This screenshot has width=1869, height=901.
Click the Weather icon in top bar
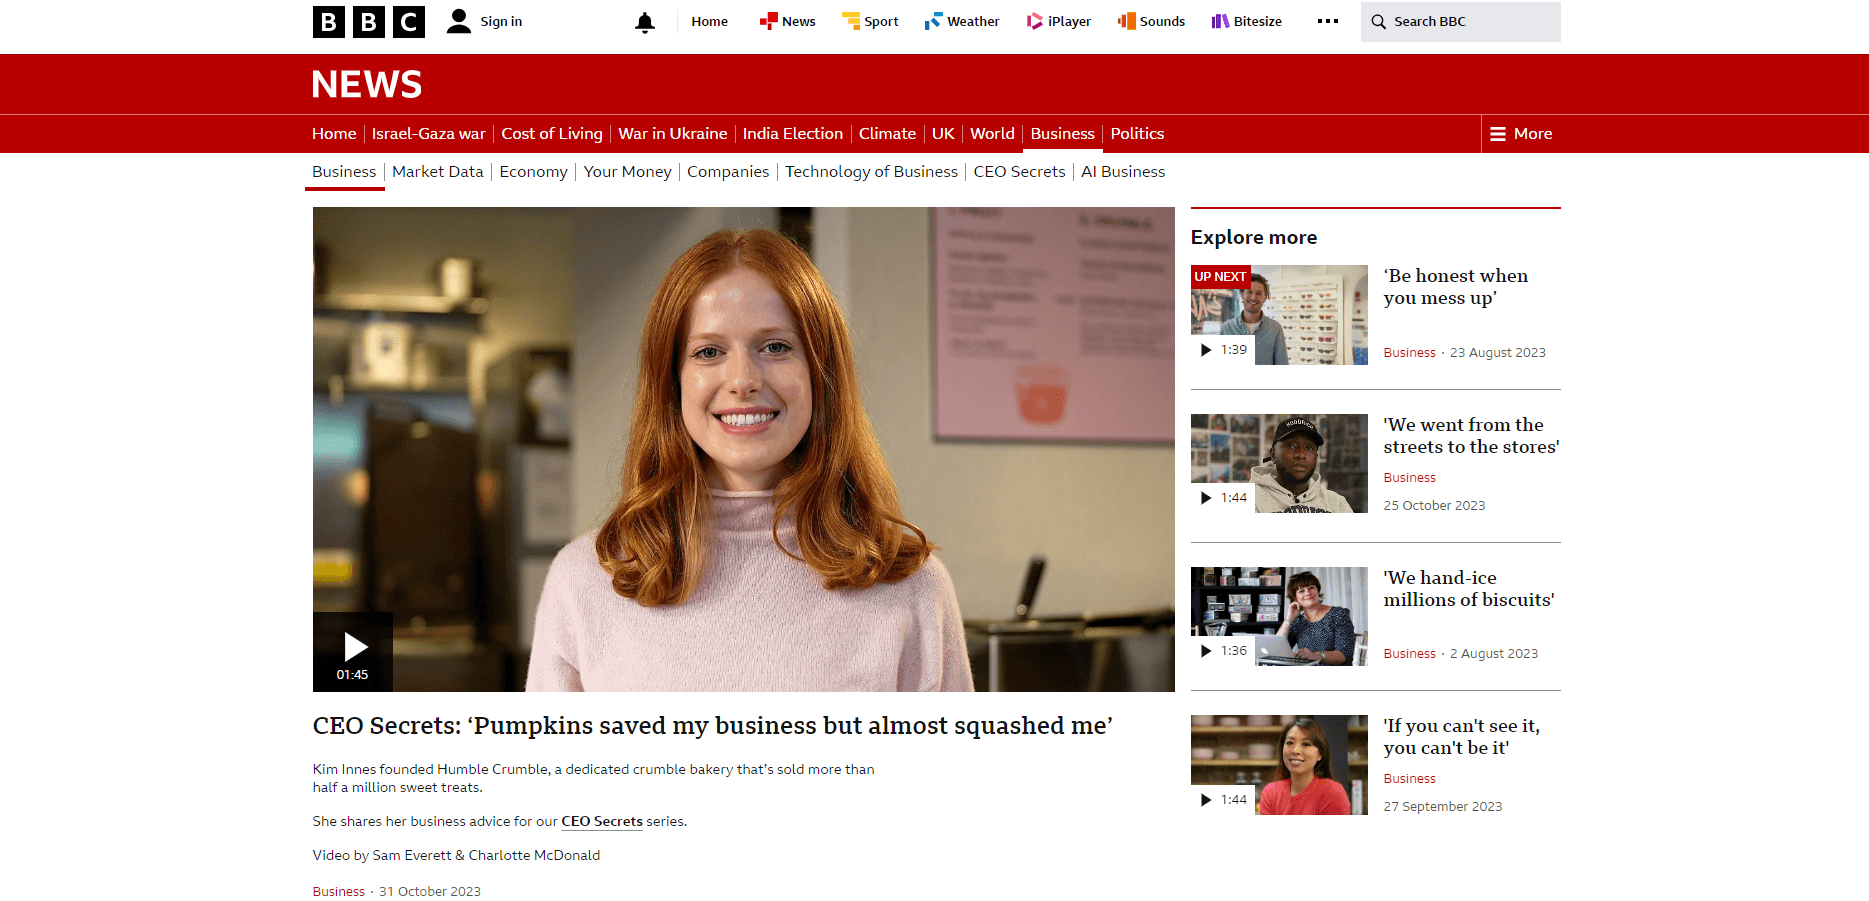coord(933,21)
